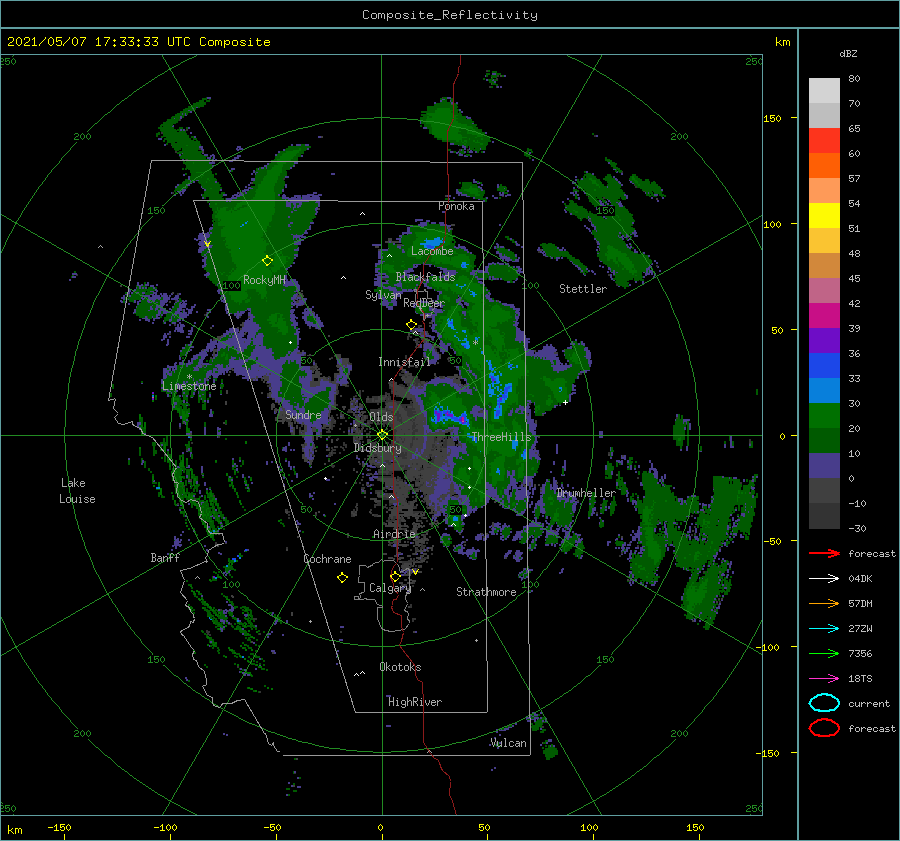The height and width of the screenshot is (841, 900).
Task: Click the cyan 27ZW arrow icon
Action: click(x=824, y=629)
